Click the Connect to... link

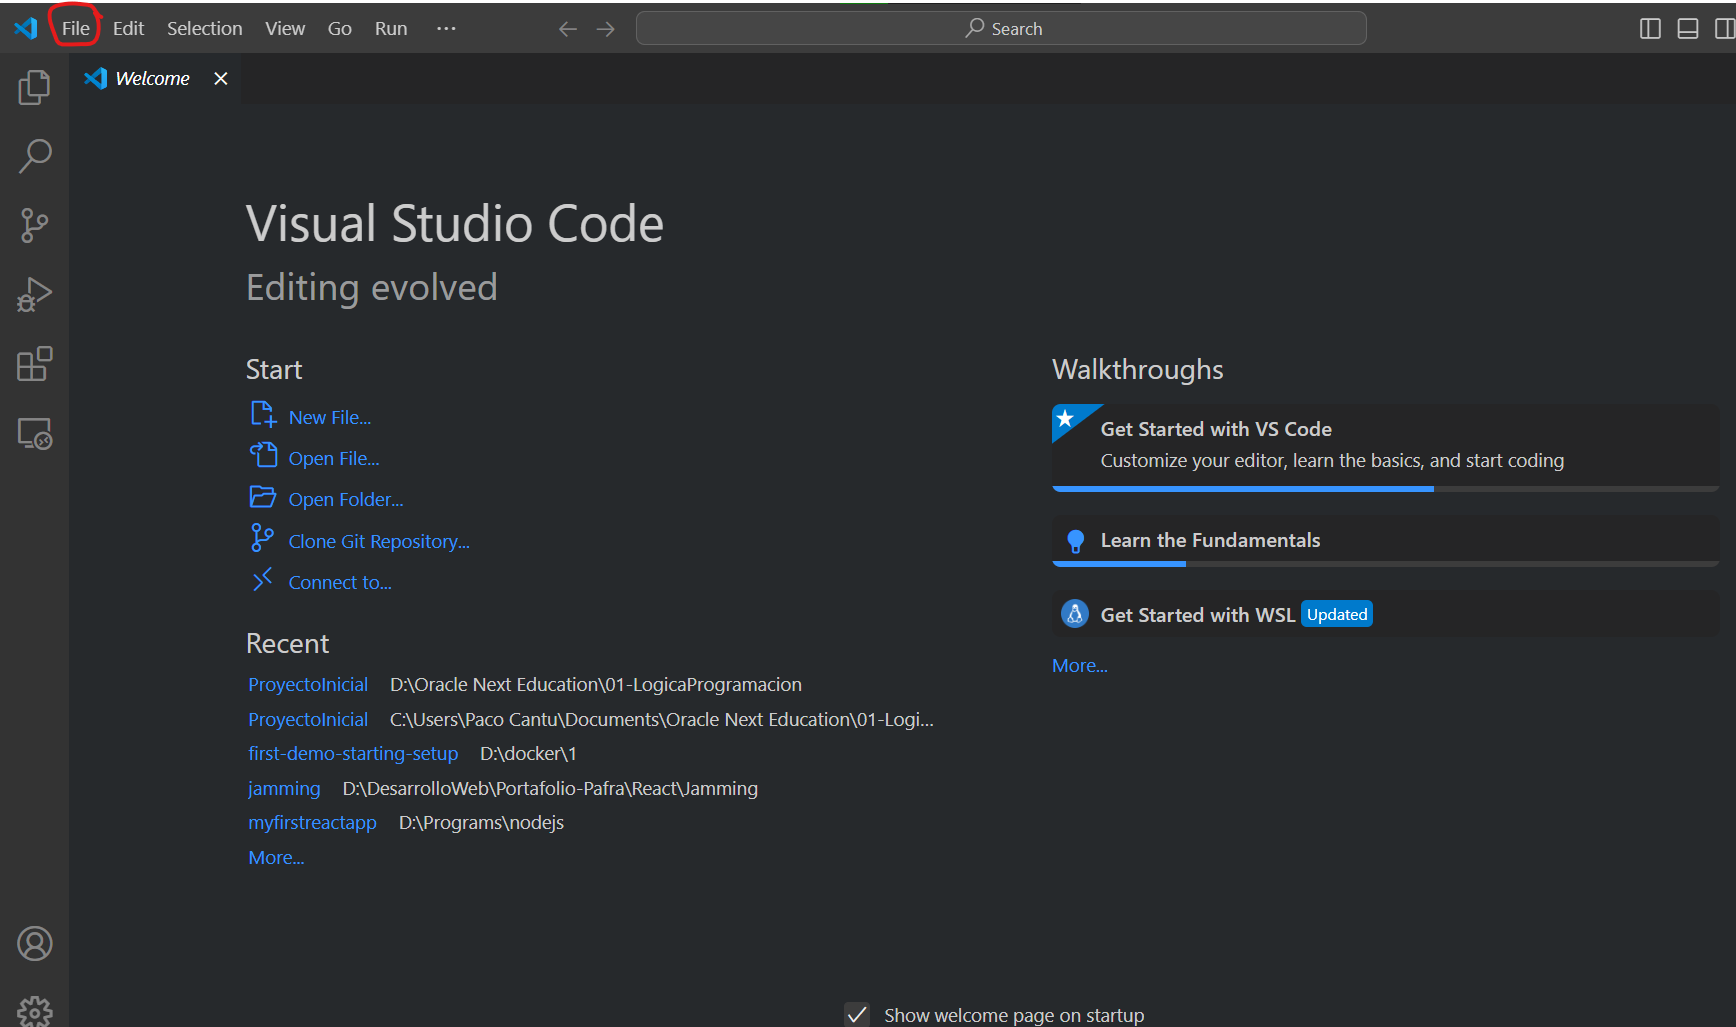[340, 583]
